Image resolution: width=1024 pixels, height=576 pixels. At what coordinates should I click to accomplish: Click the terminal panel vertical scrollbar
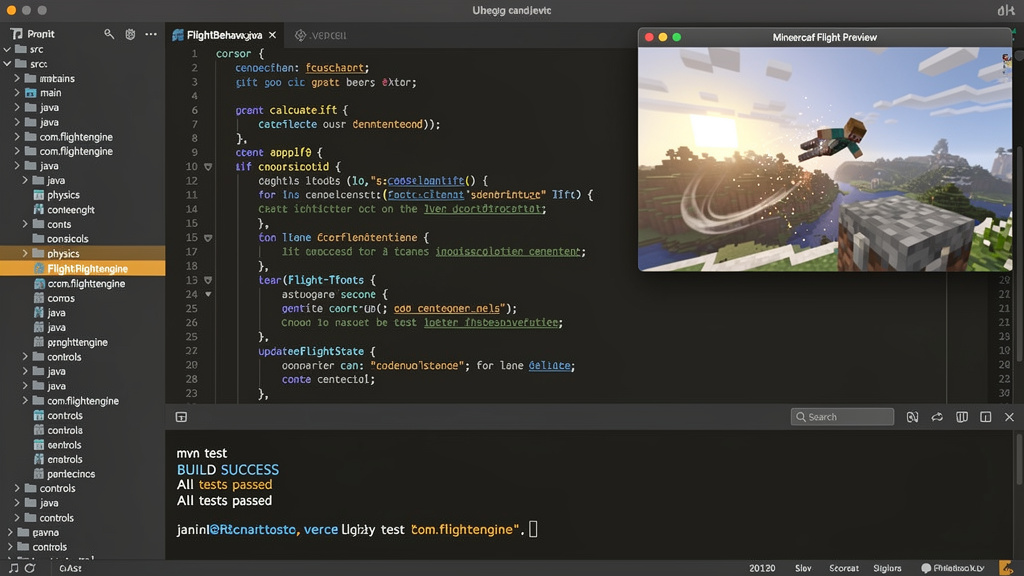(x=1019, y=461)
